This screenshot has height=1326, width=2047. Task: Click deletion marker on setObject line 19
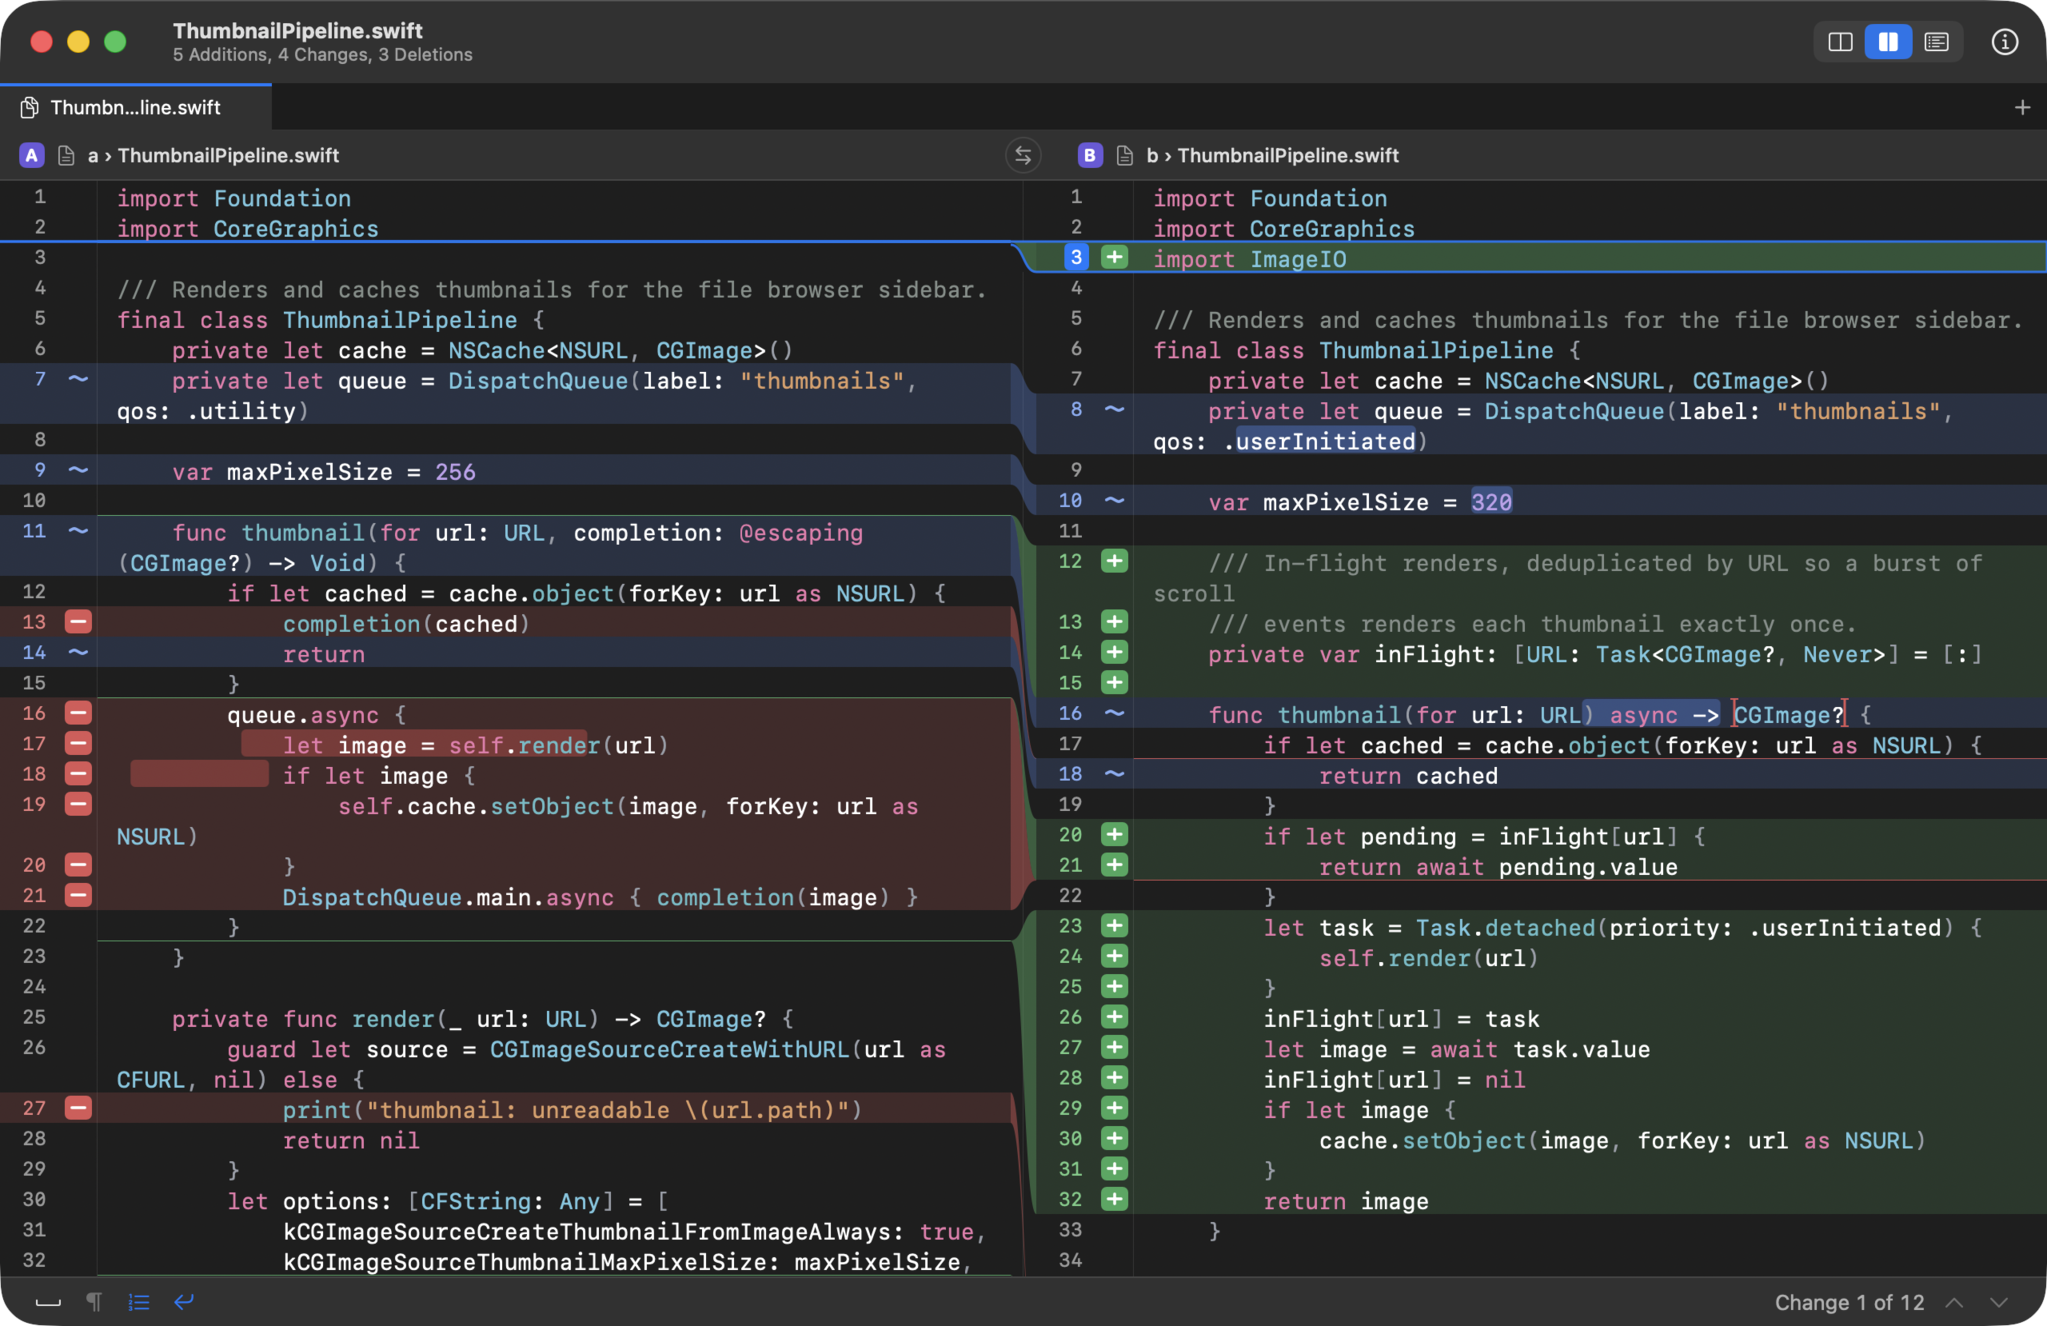pos(78,804)
